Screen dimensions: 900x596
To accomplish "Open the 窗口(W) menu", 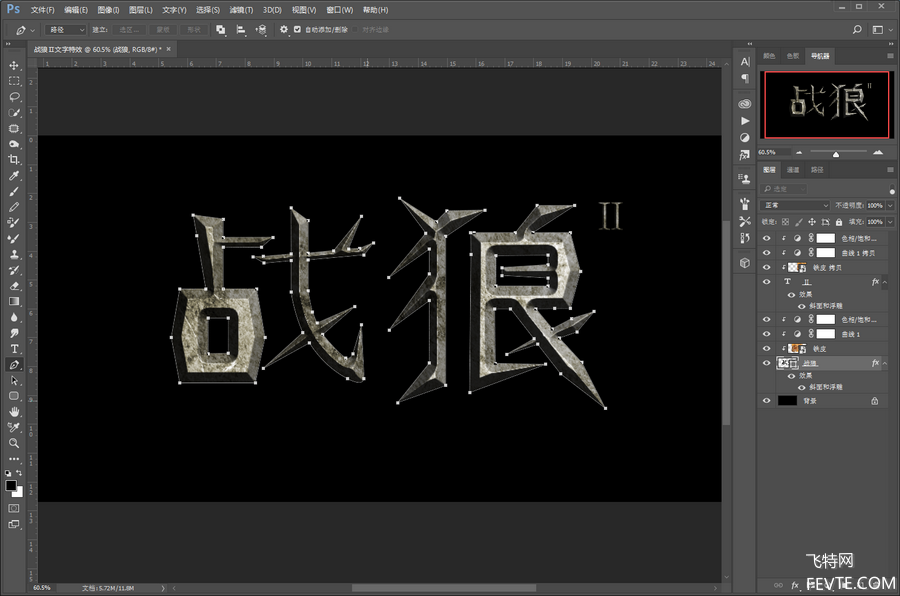I will pos(340,10).
